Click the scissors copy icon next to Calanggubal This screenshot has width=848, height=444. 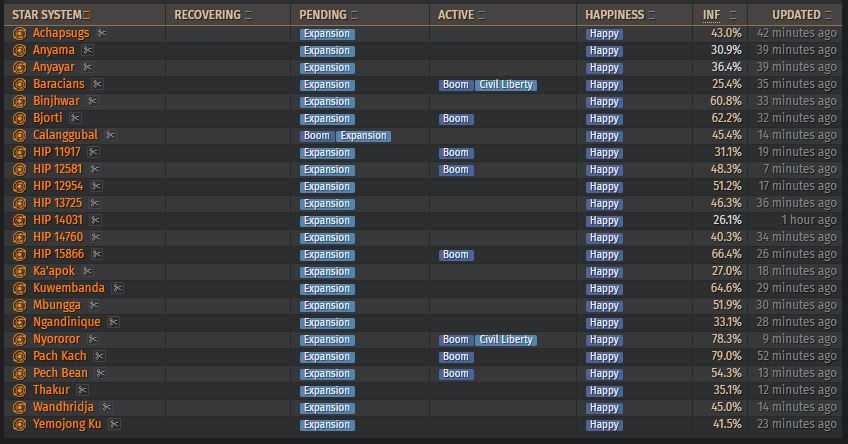(x=110, y=135)
